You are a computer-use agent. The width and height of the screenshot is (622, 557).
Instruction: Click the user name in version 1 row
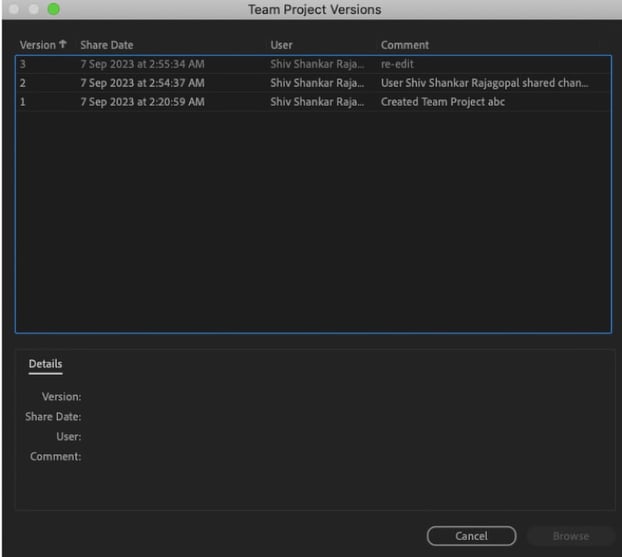tap(317, 102)
